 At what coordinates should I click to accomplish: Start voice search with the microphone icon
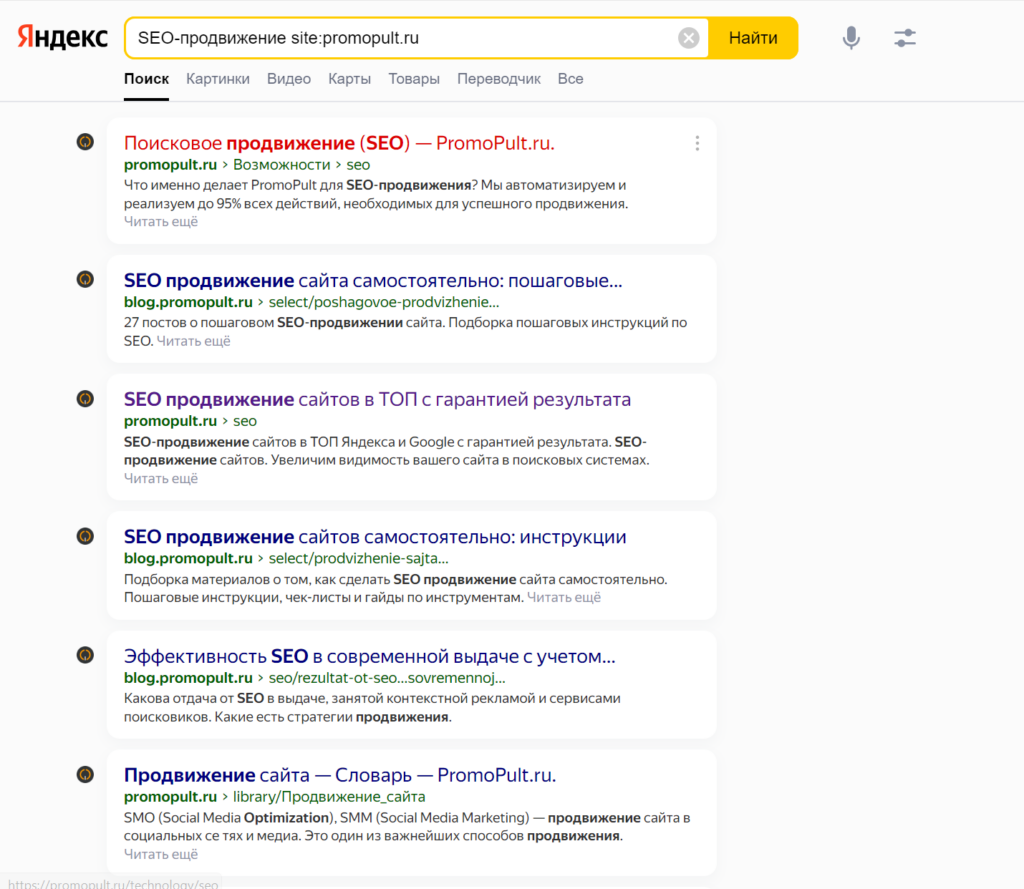tap(851, 38)
